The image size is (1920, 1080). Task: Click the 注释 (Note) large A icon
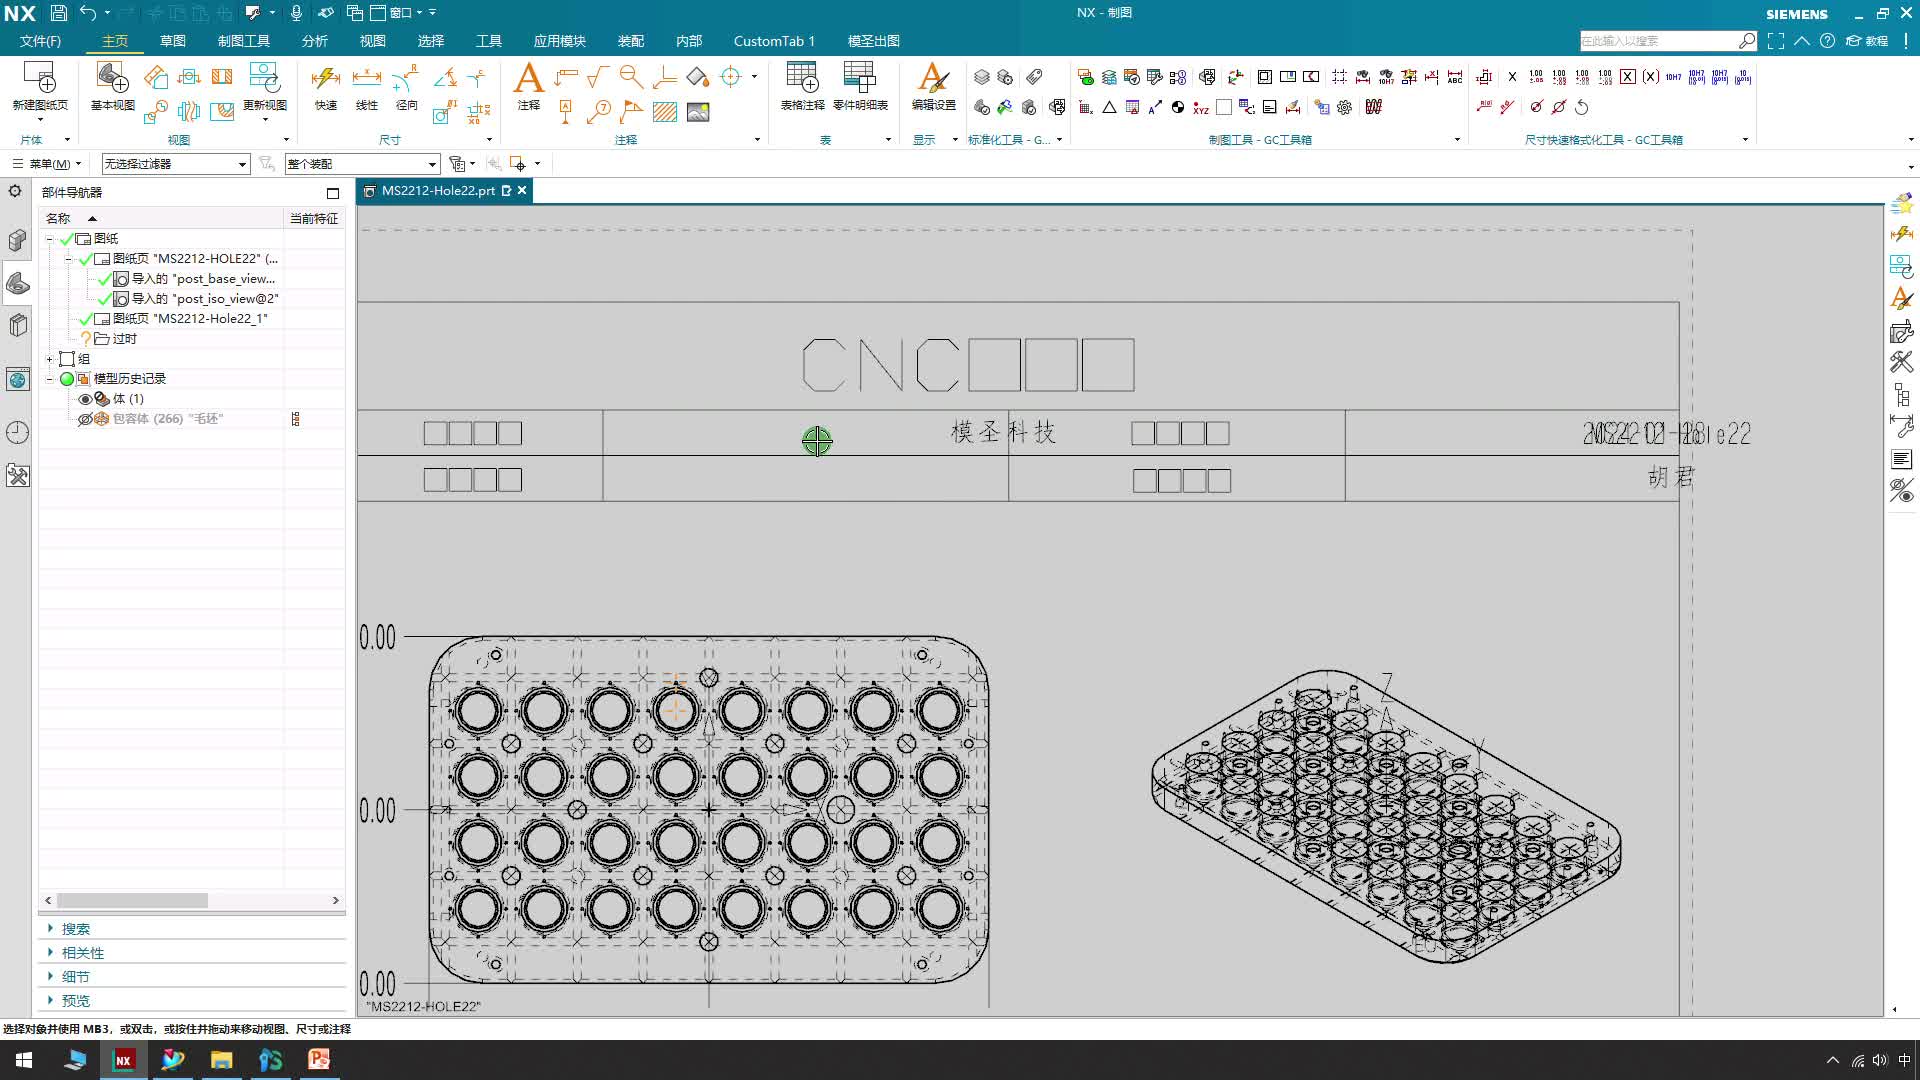coord(528,77)
